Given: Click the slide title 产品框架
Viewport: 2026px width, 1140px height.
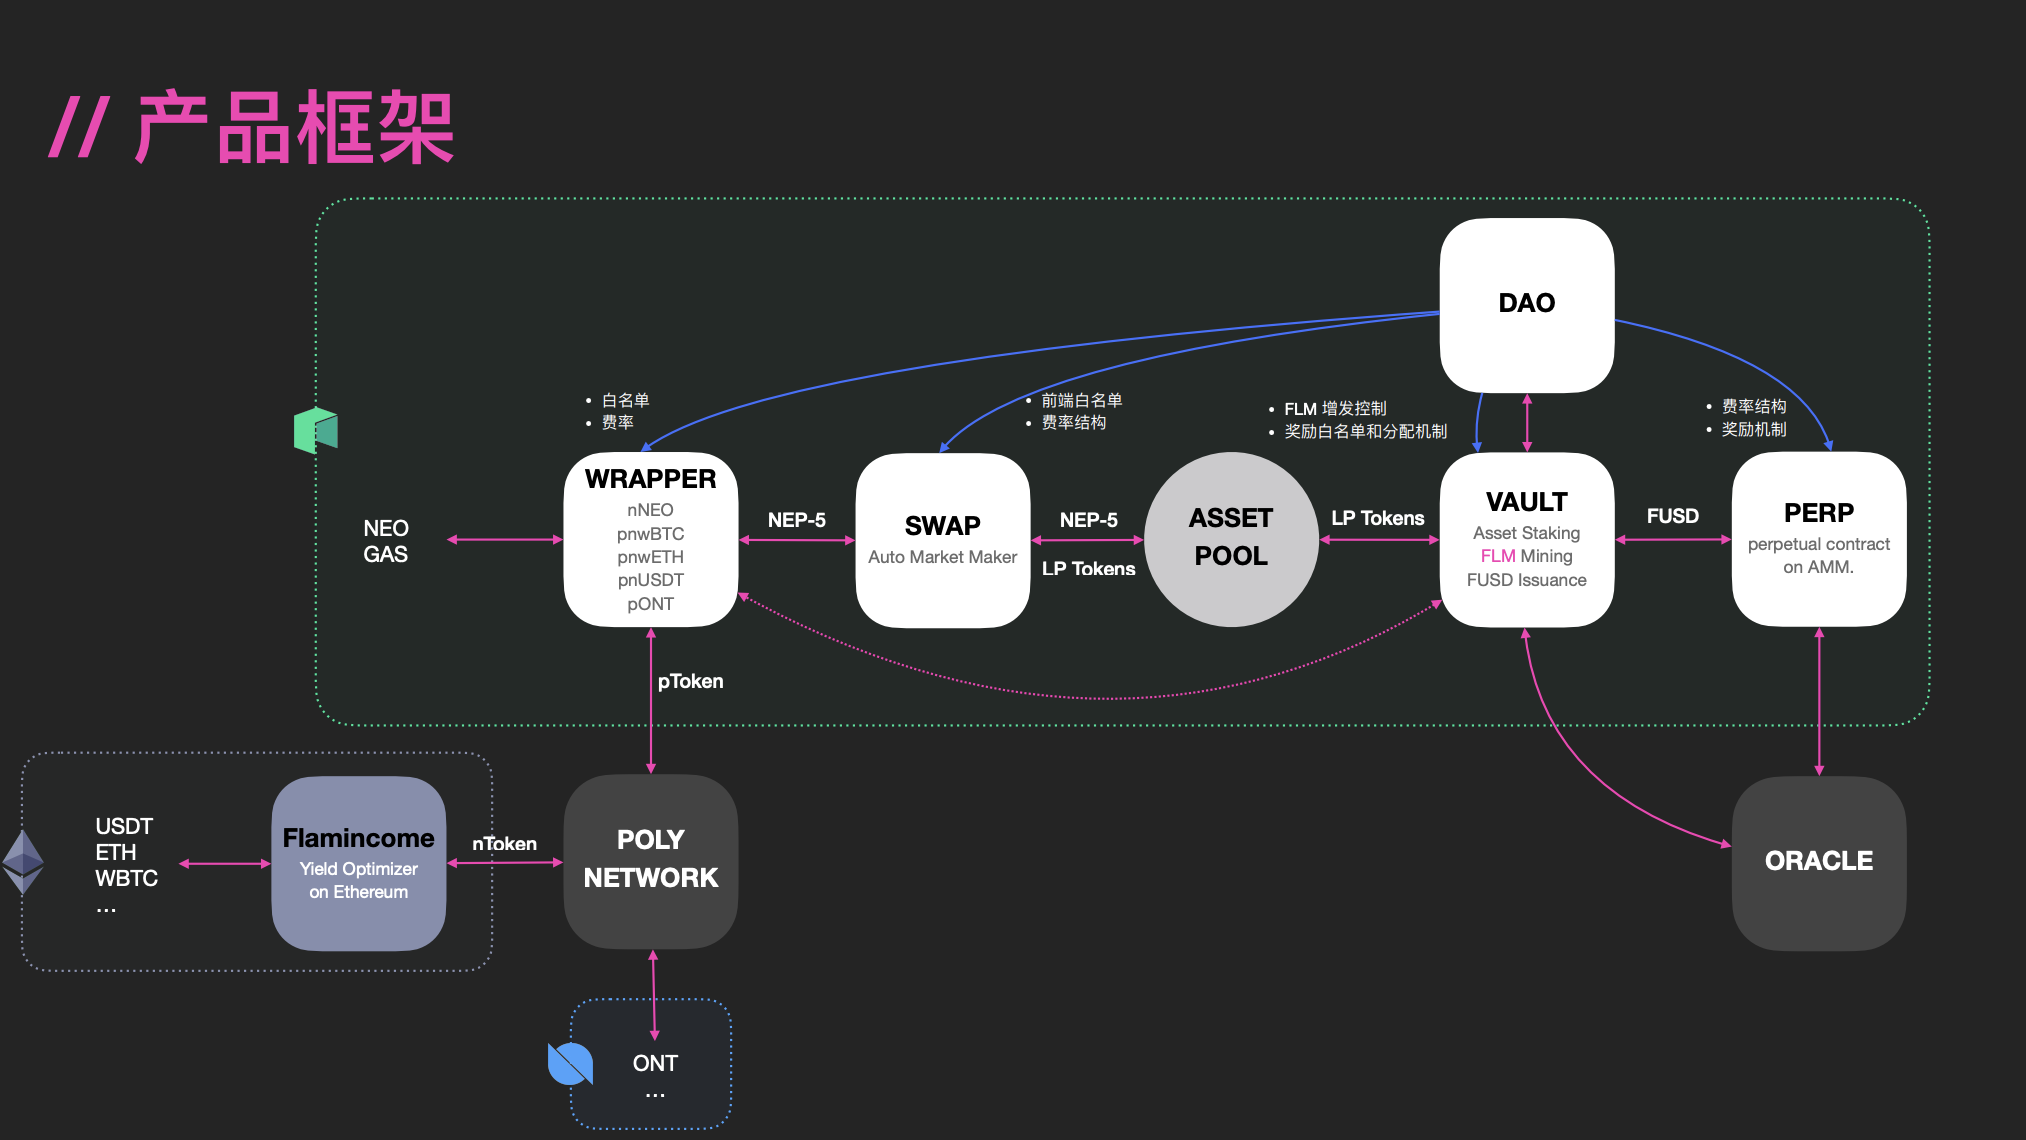Looking at the screenshot, I should 295,128.
